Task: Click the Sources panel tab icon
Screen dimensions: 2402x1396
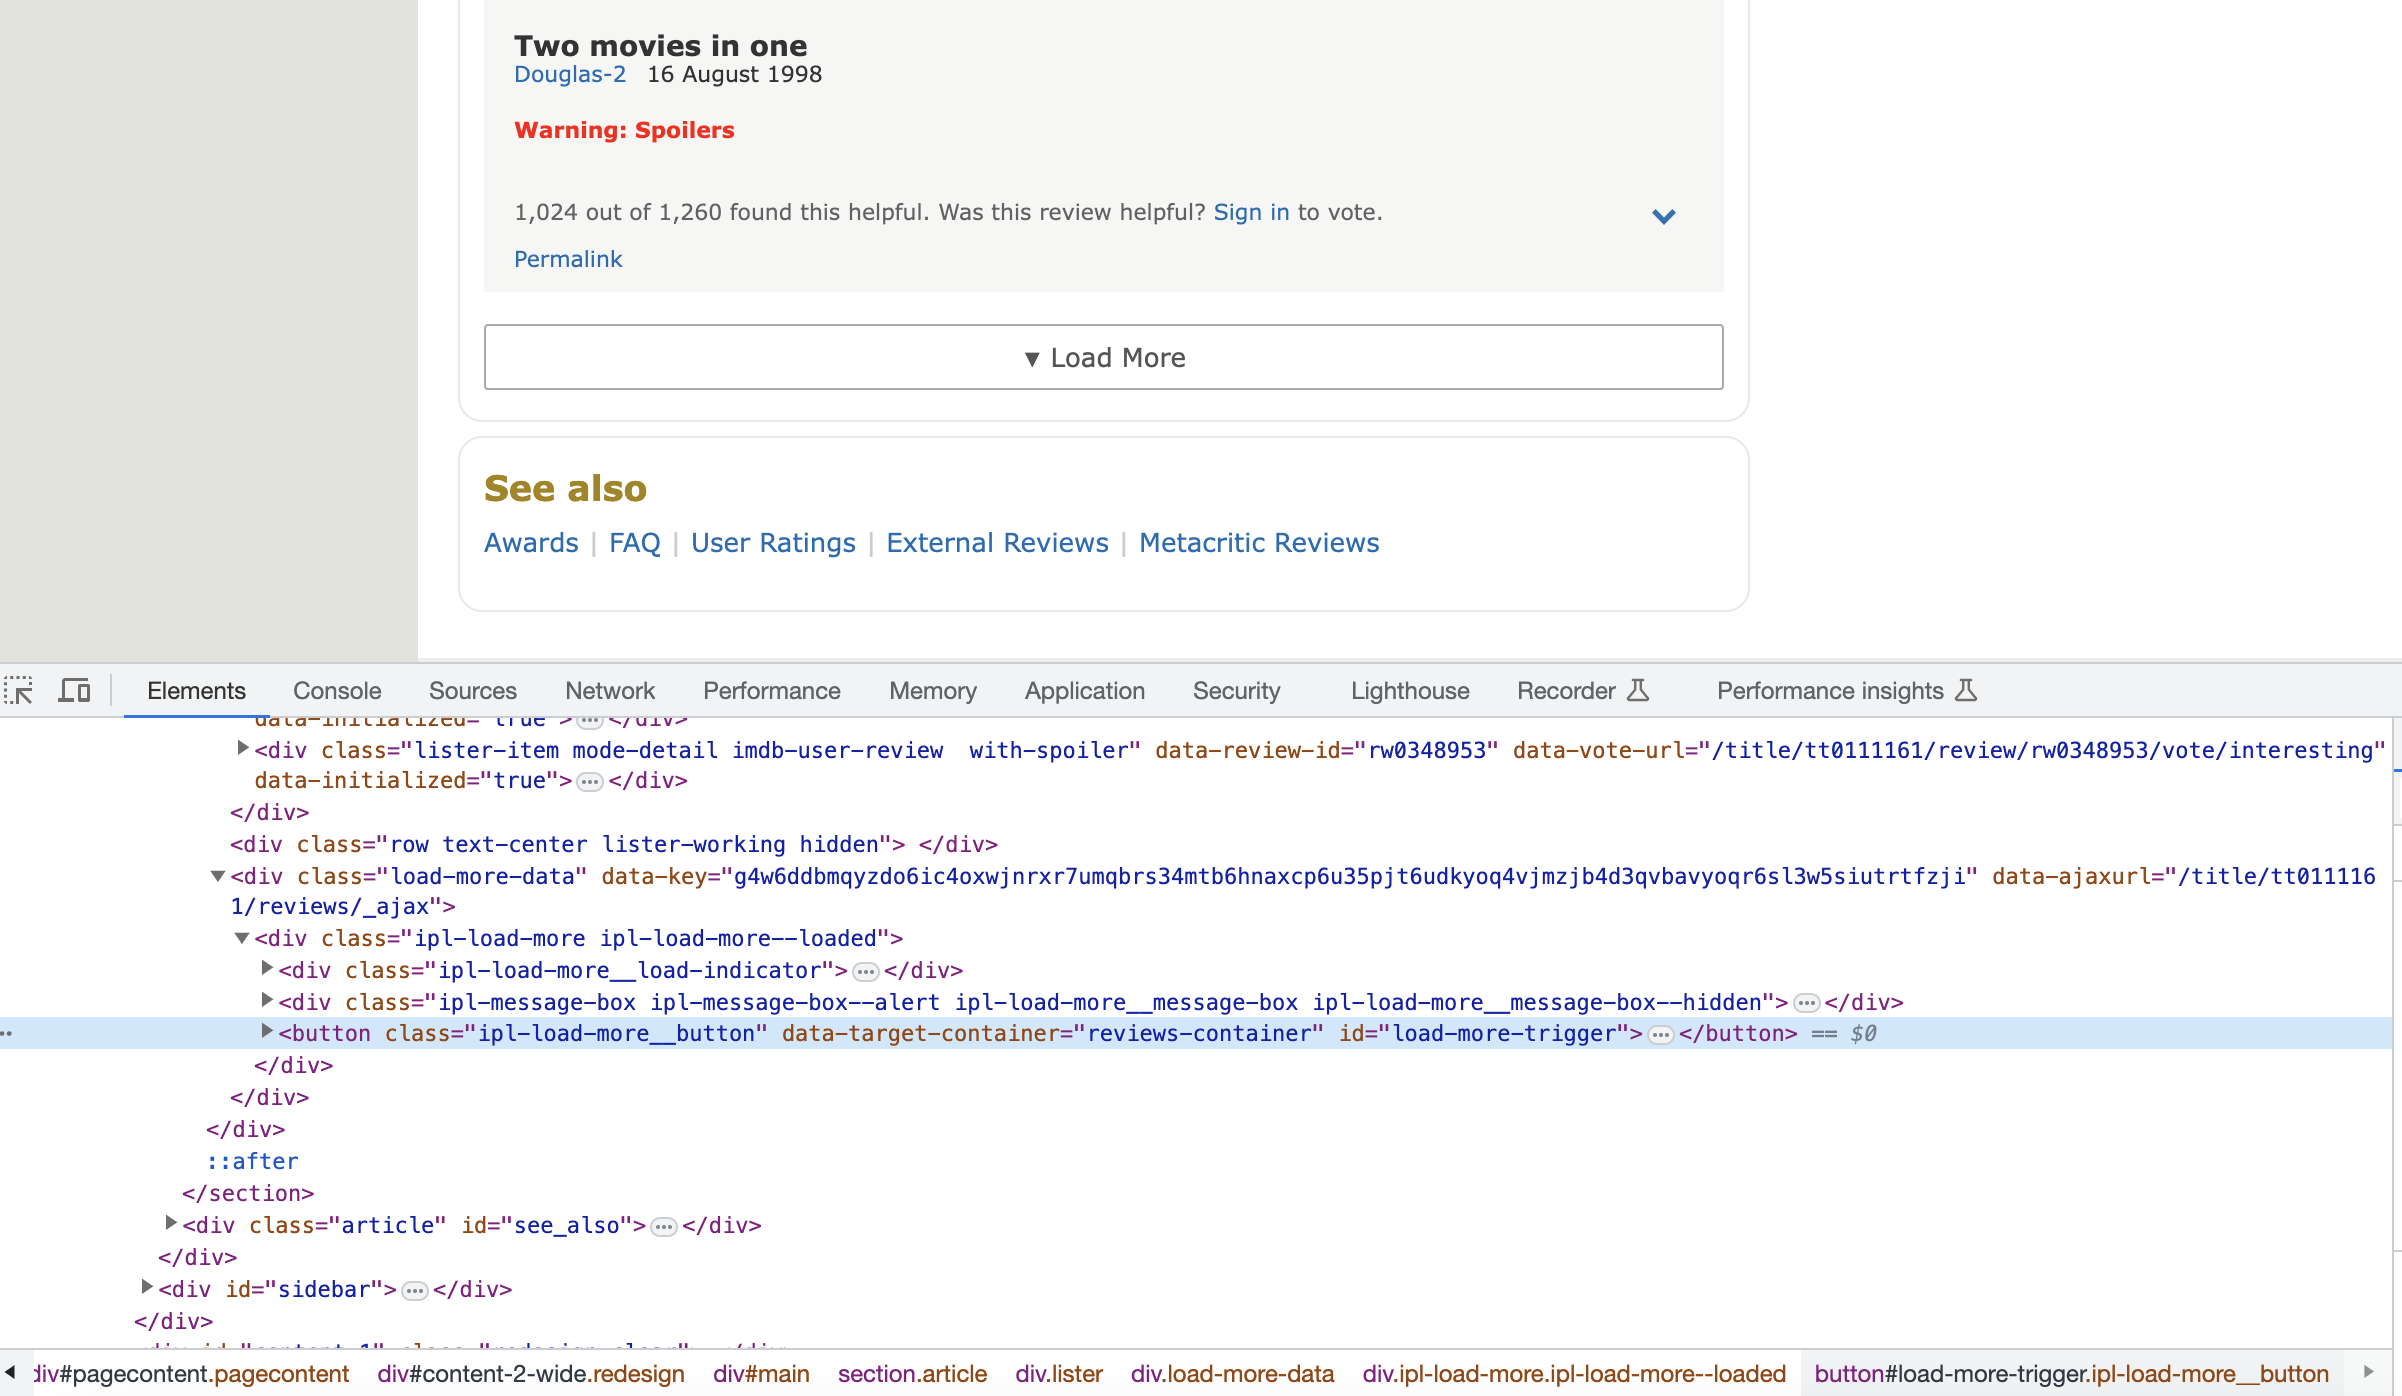Action: coord(473,690)
